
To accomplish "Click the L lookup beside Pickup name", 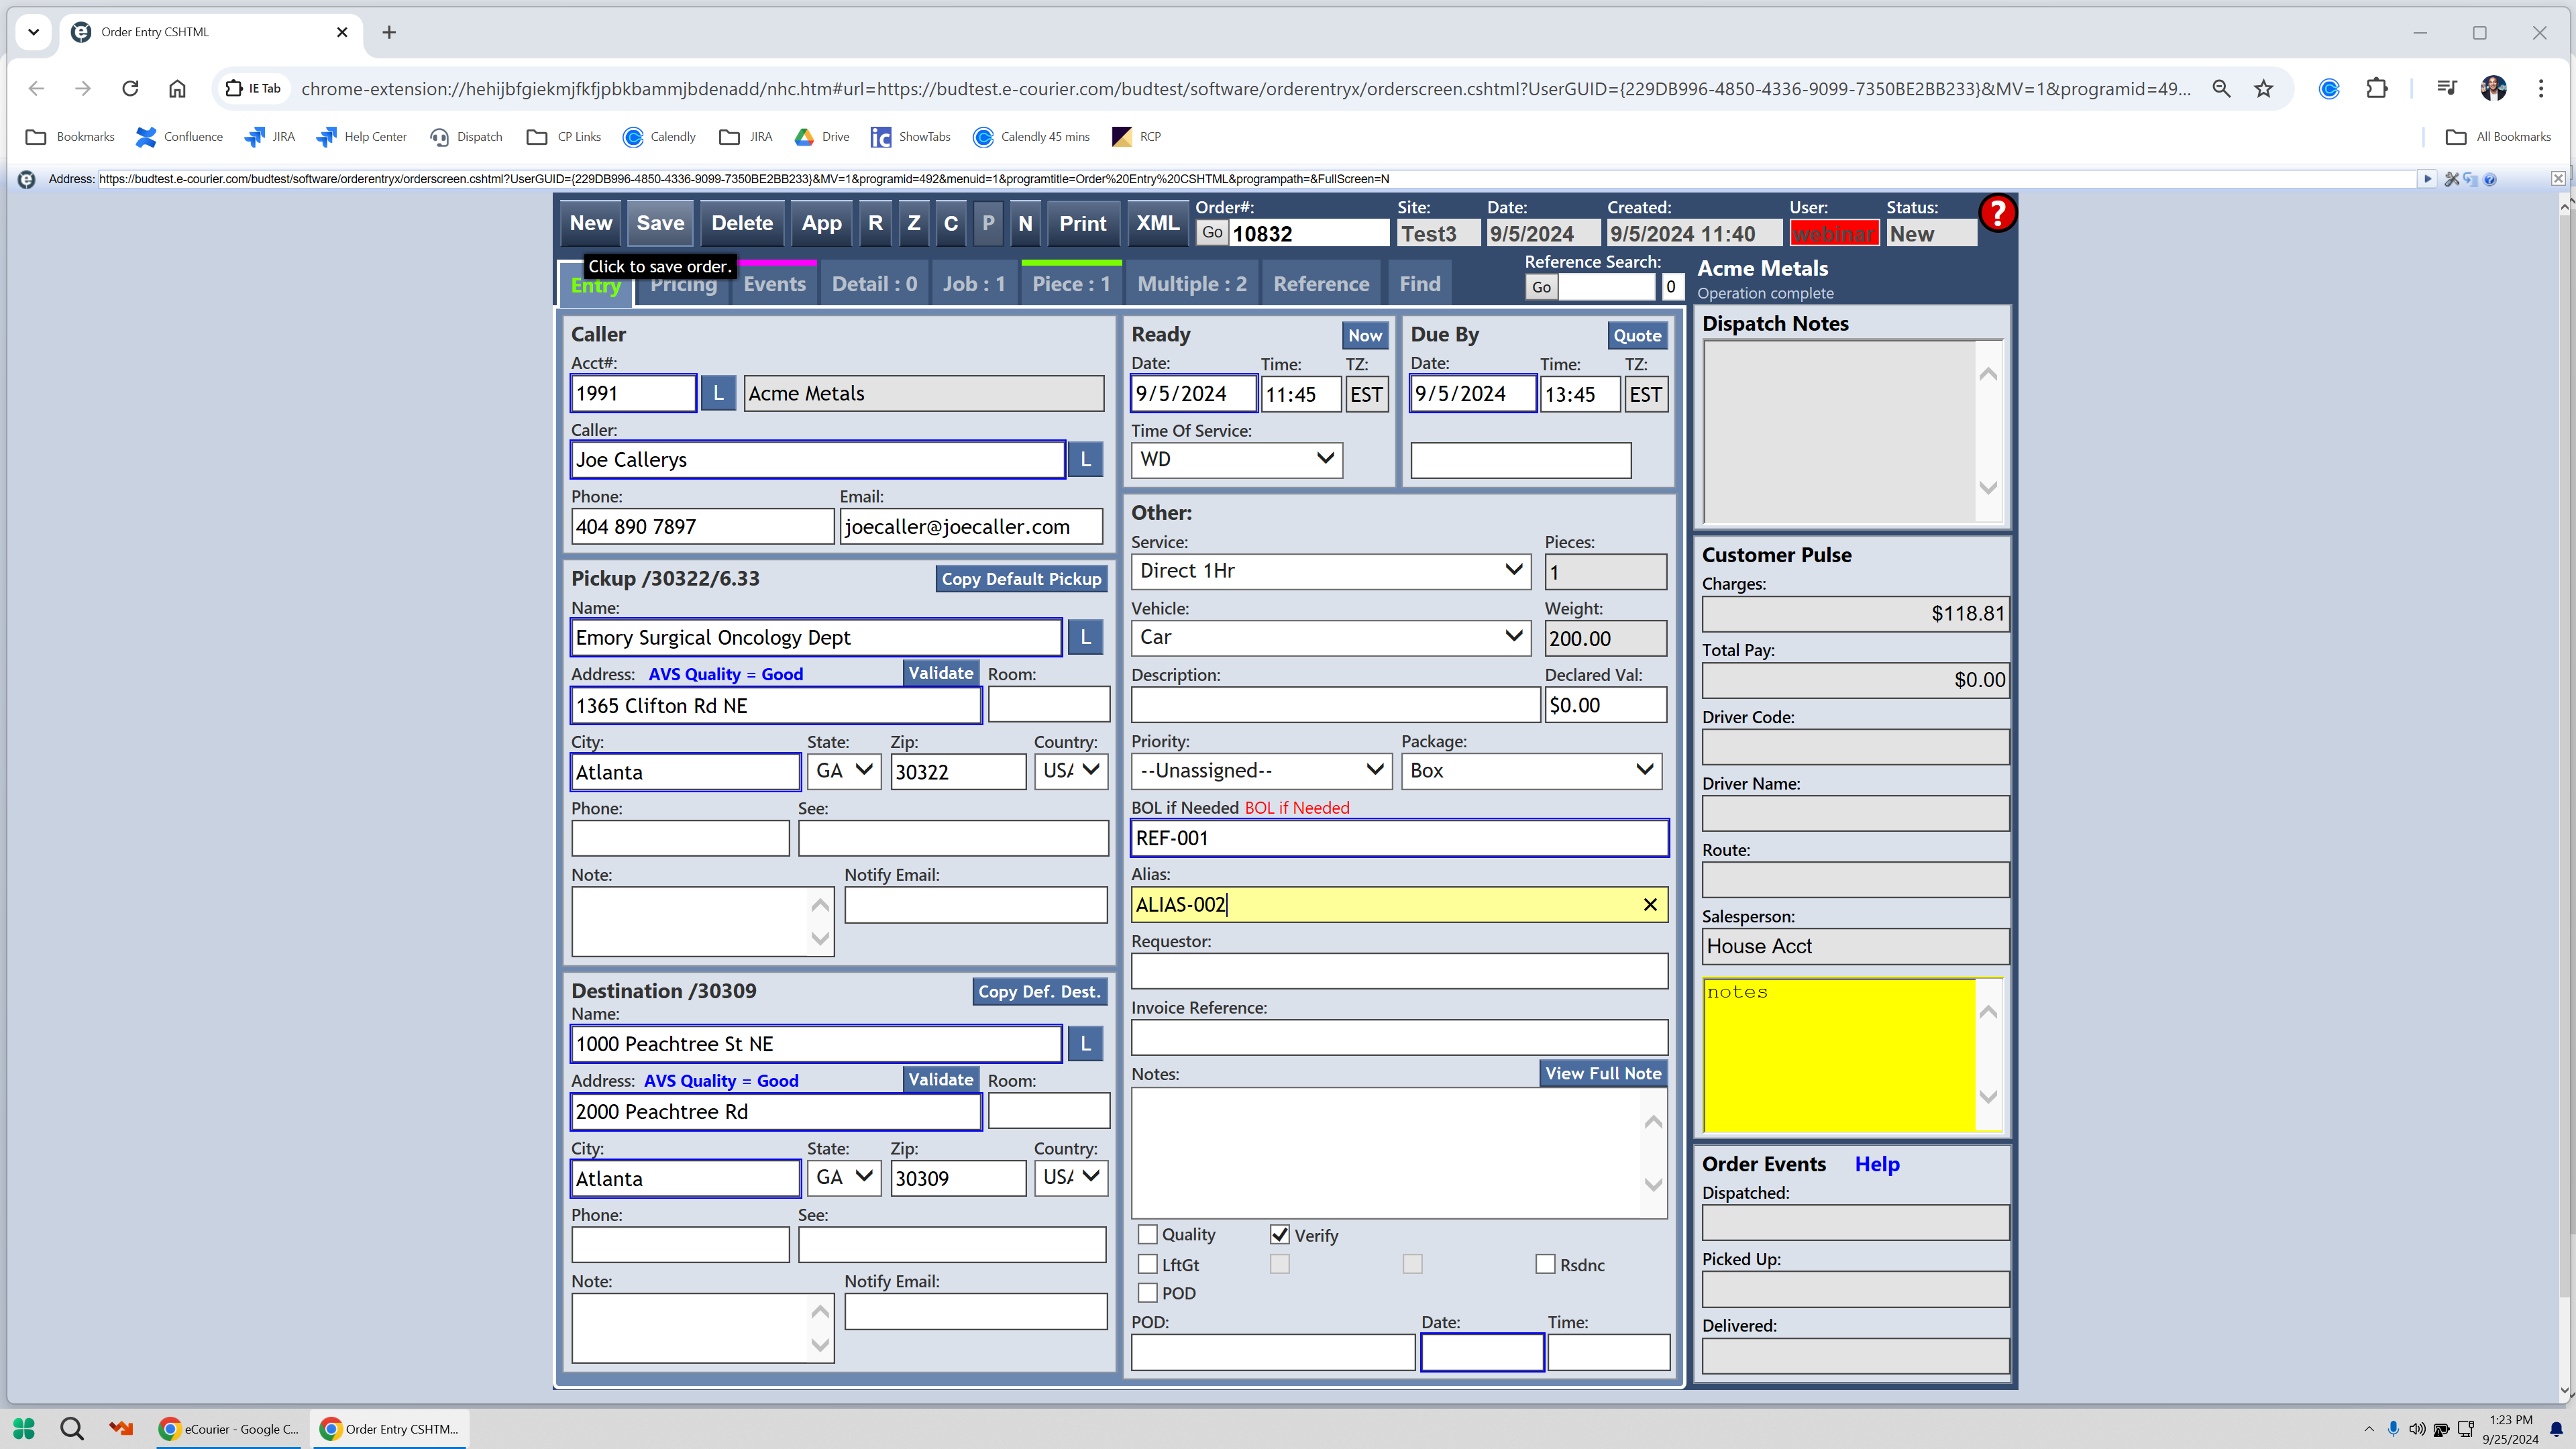I will 1086,637.
